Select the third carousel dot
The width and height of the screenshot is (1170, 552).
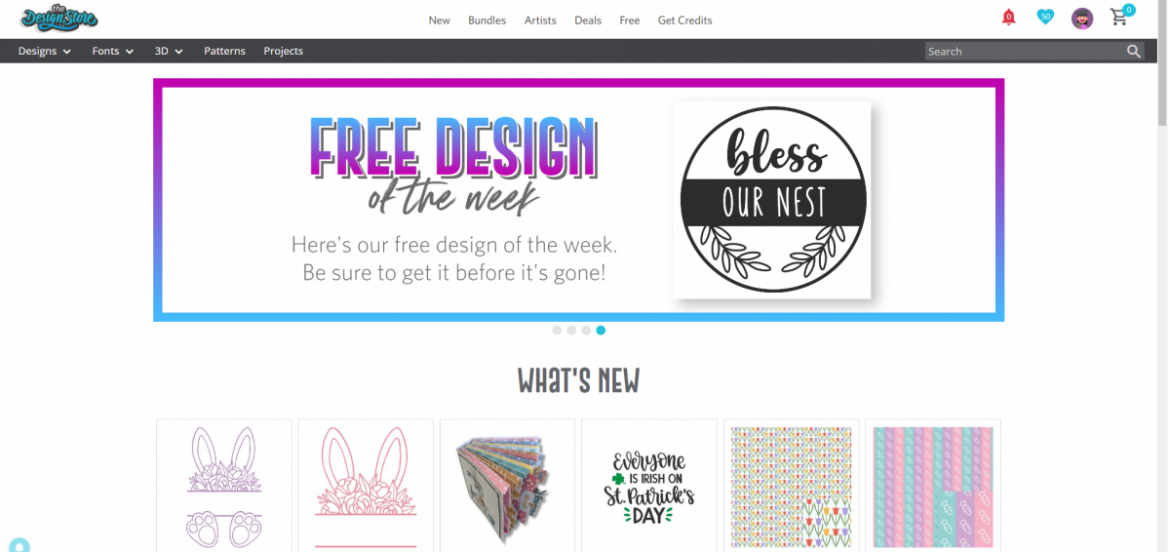coord(586,330)
